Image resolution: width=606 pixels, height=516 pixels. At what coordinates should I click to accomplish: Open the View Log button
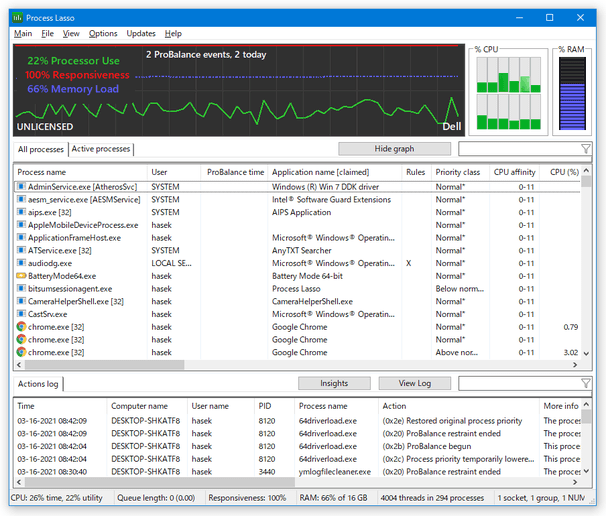point(415,383)
